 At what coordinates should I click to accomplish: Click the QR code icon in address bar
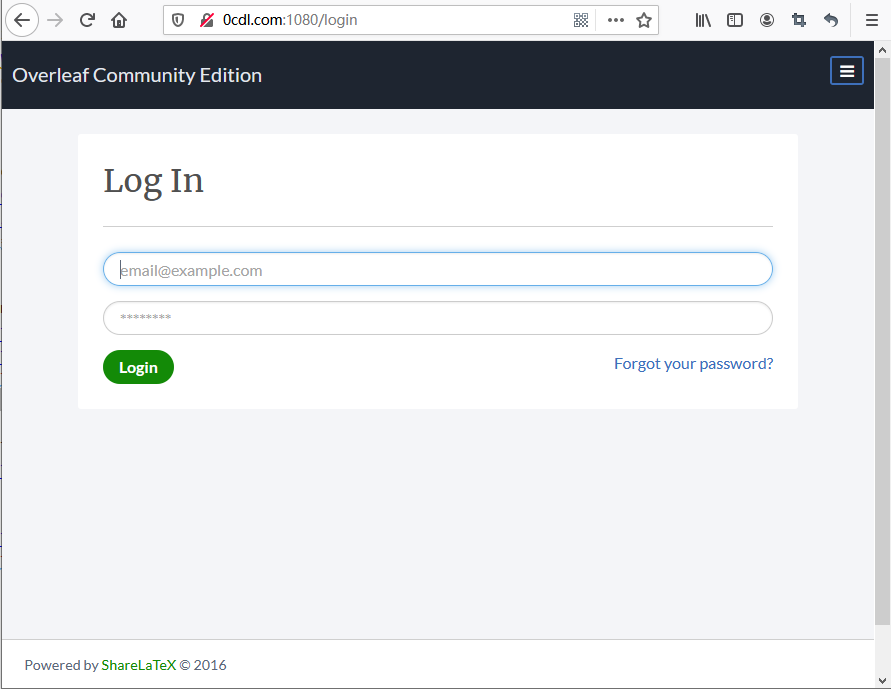click(581, 20)
